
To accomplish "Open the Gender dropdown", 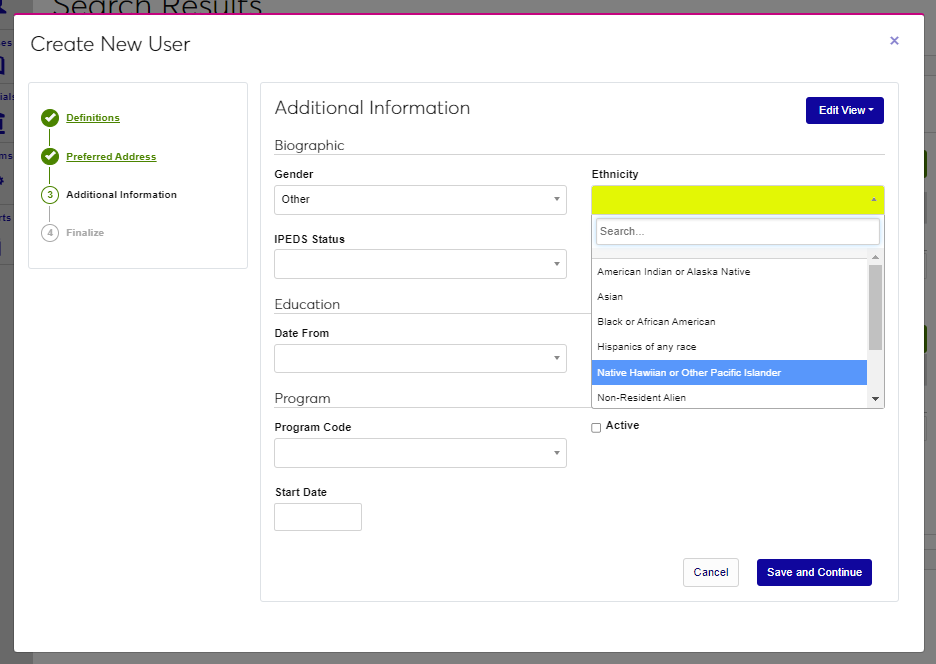I will point(420,200).
